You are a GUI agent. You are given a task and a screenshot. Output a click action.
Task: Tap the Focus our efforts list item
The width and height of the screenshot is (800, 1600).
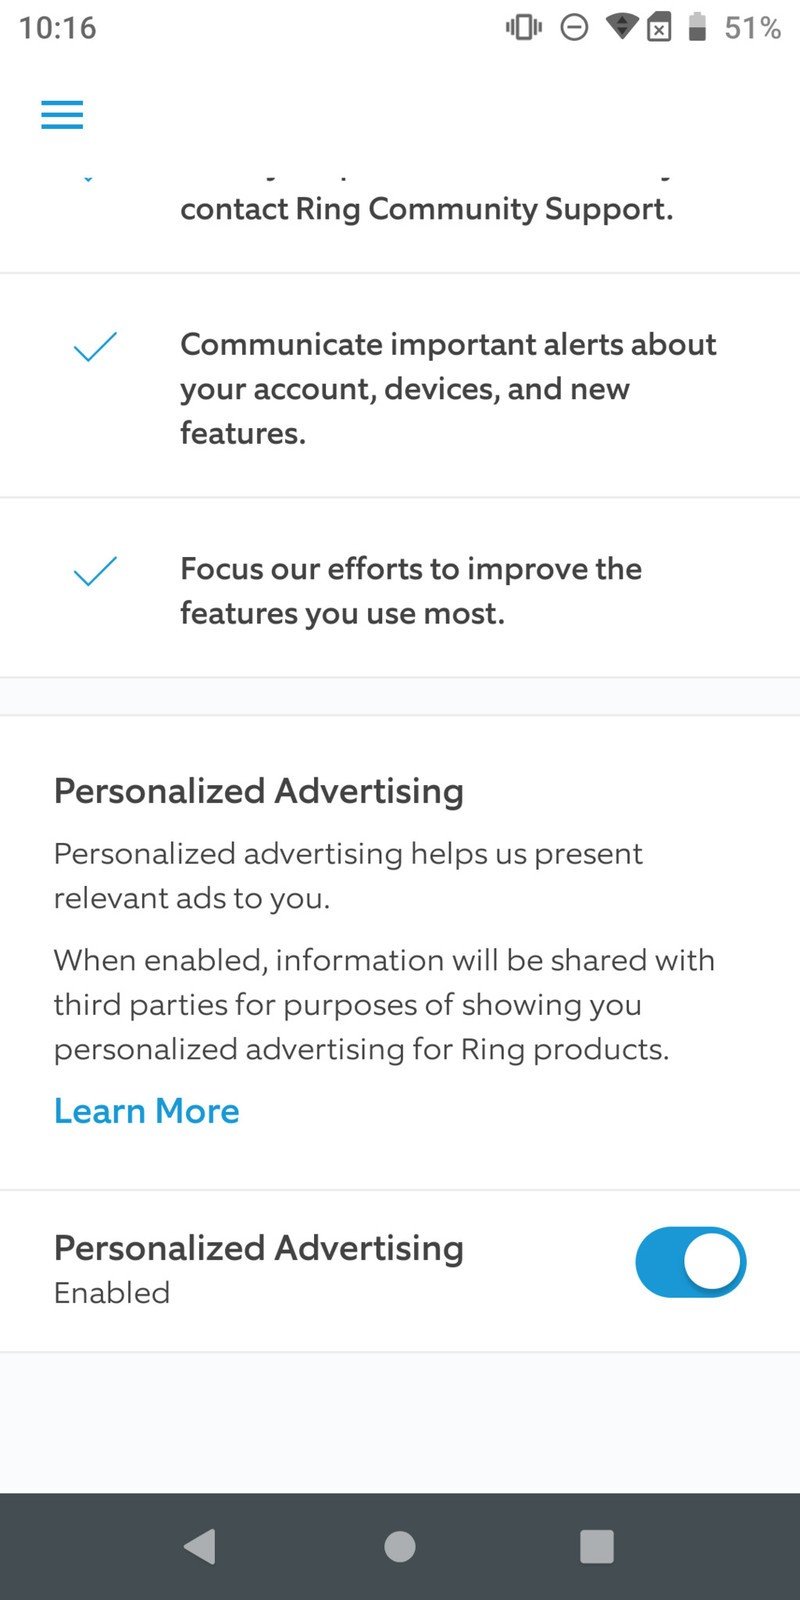[400, 590]
